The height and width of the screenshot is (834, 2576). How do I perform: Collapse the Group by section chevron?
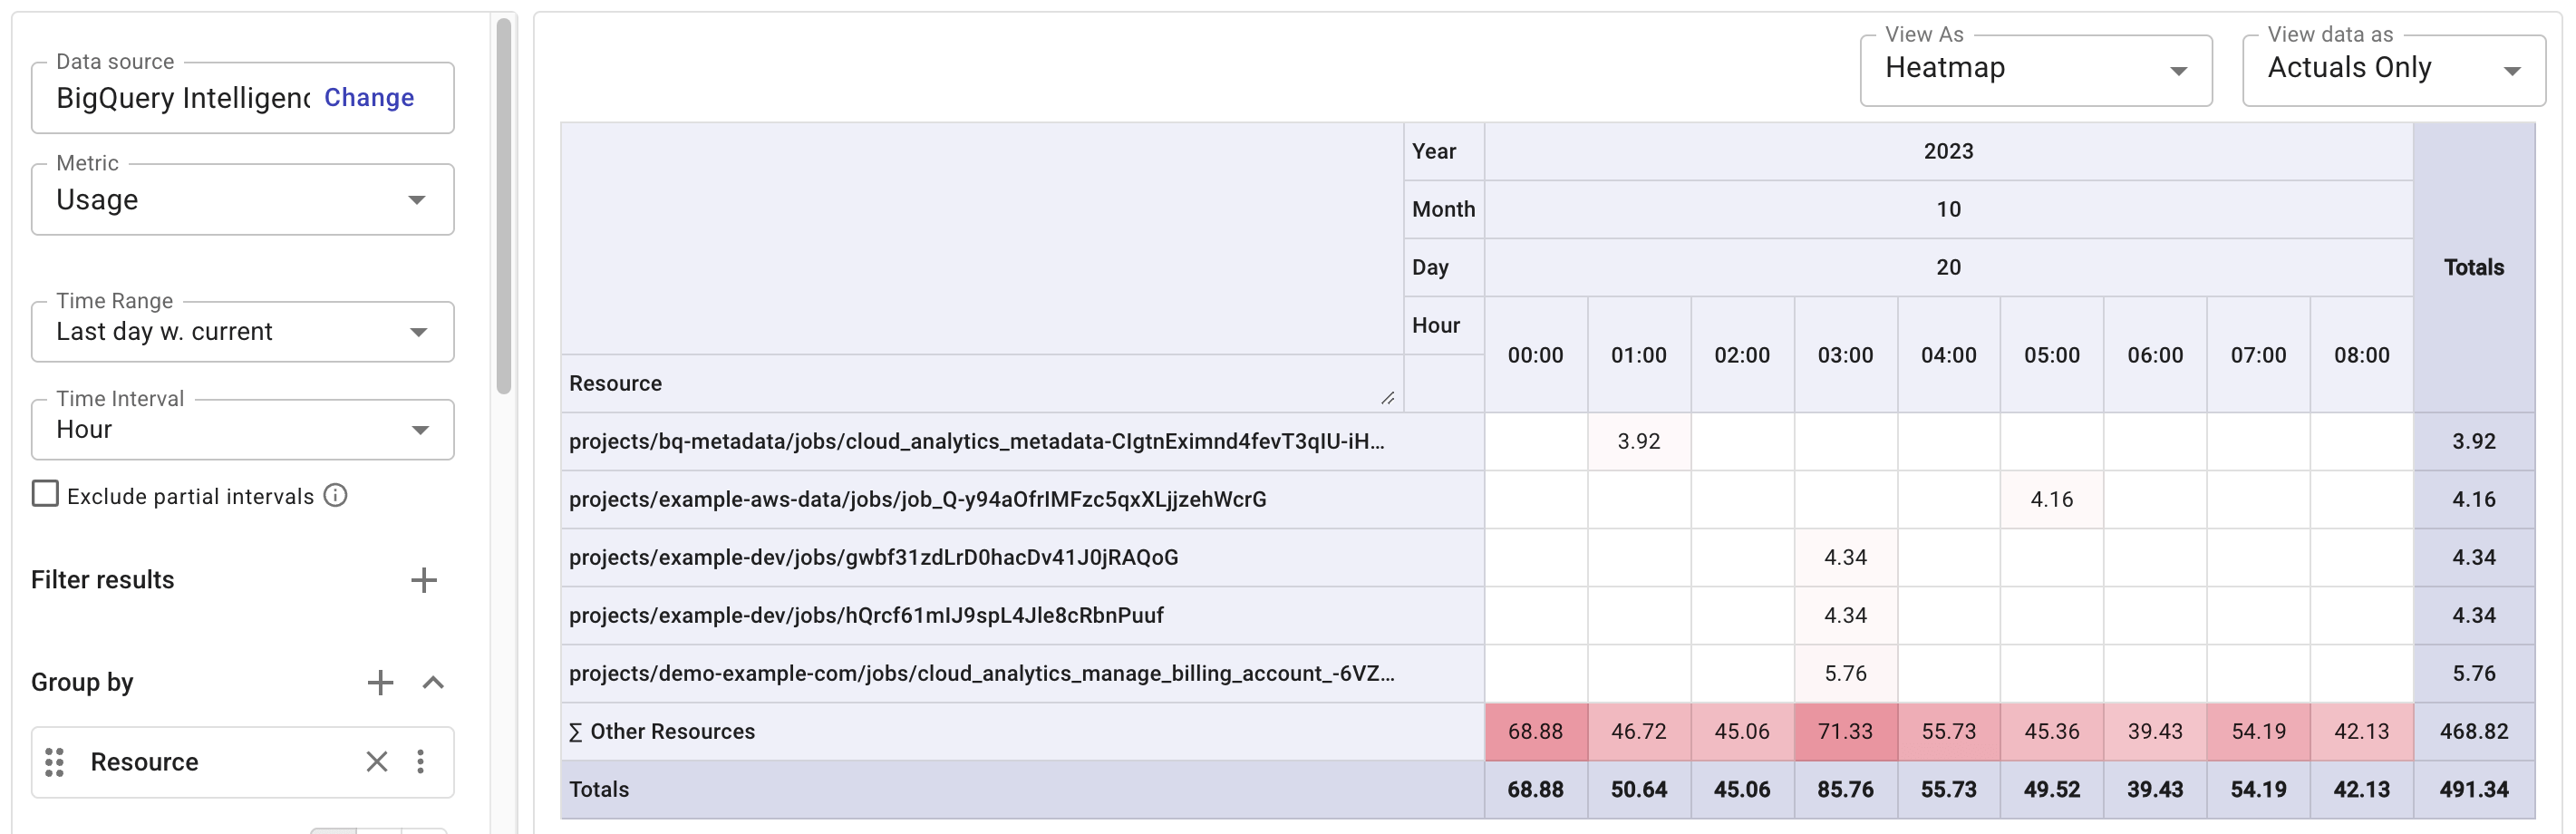(x=433, y=682)
